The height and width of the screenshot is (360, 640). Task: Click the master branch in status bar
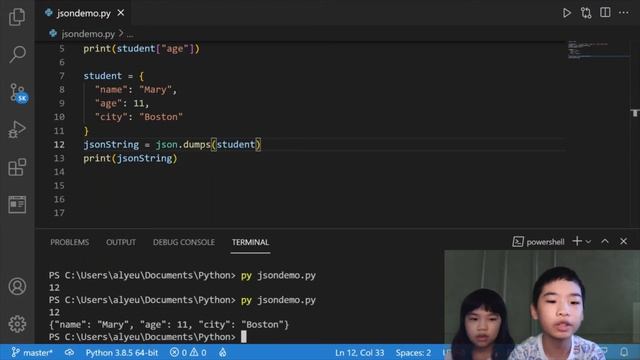32,353
